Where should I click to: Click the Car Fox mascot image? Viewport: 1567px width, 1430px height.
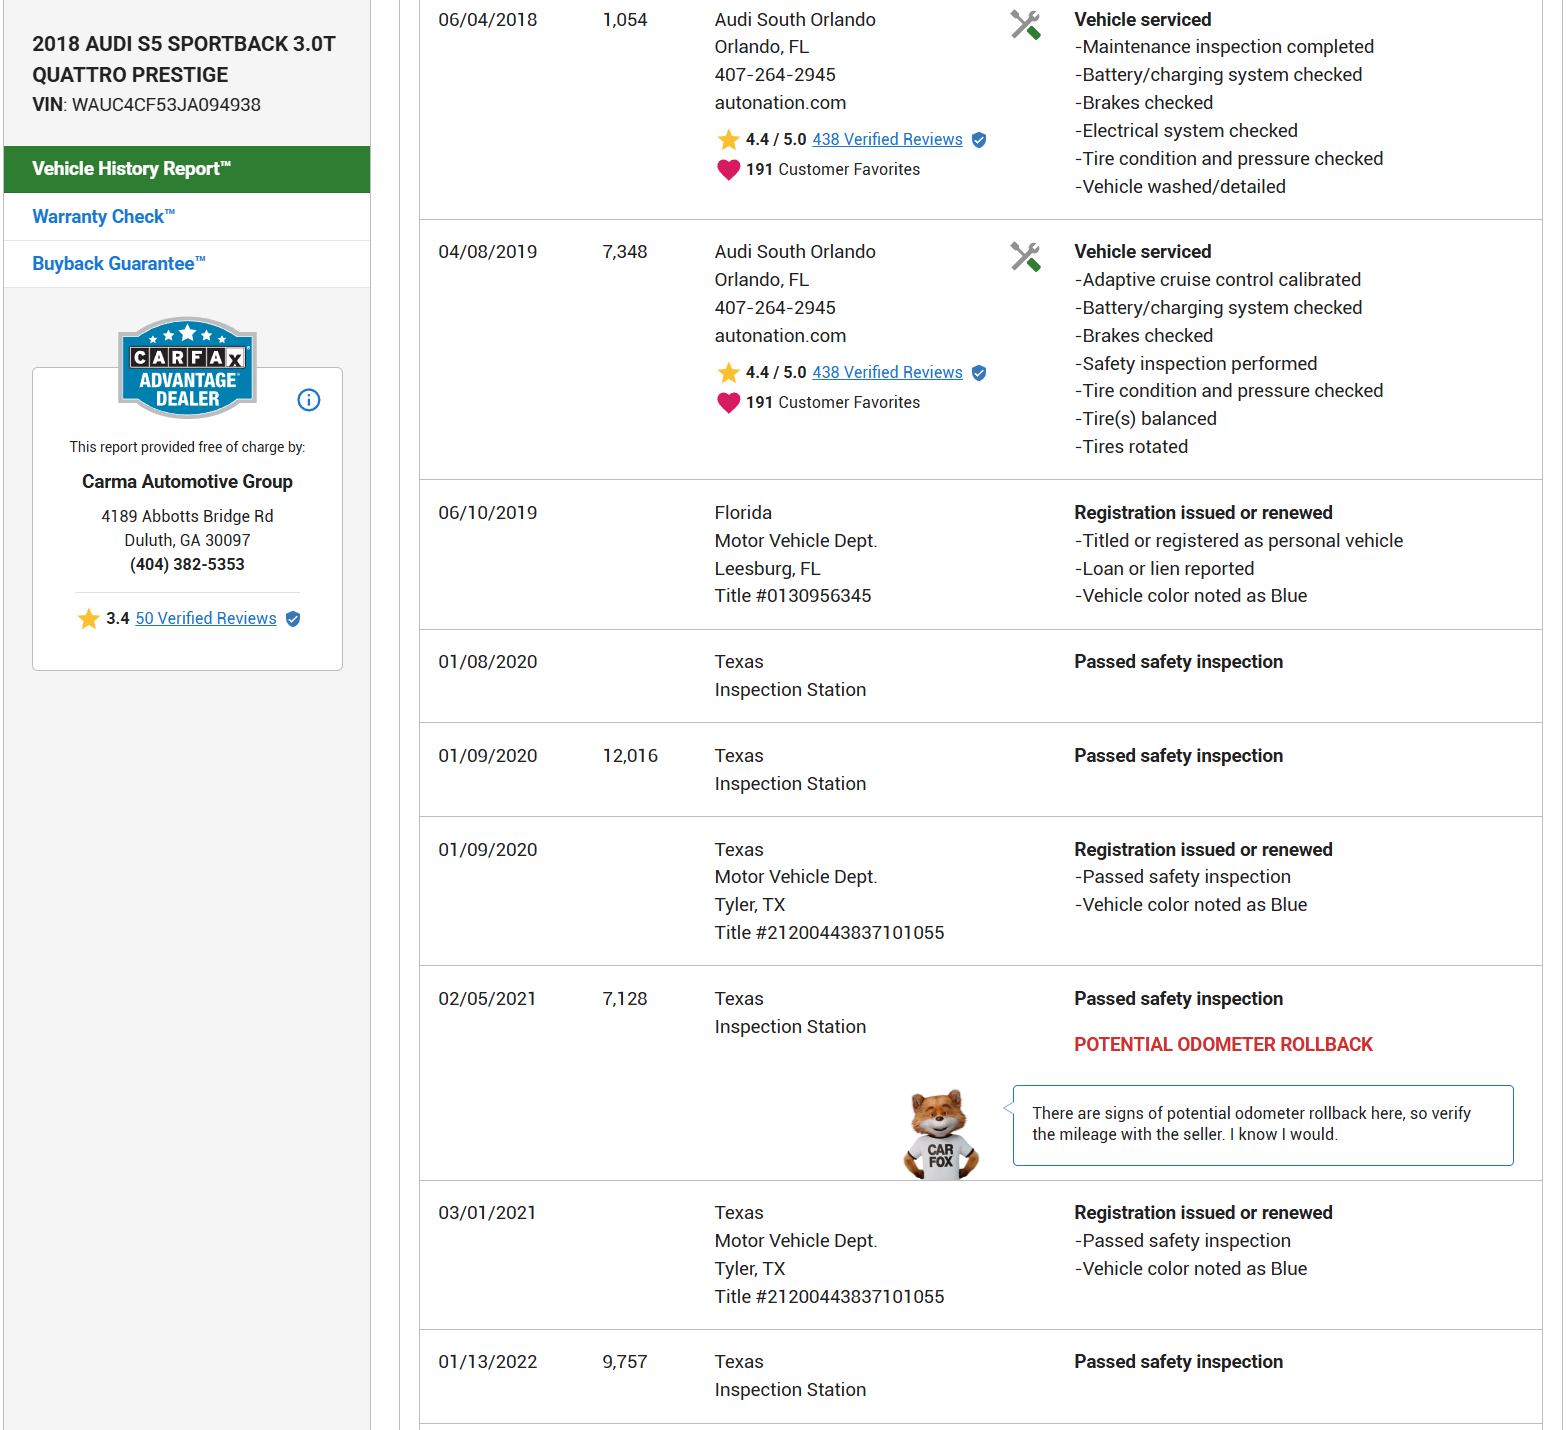(x=940, y=1135)
